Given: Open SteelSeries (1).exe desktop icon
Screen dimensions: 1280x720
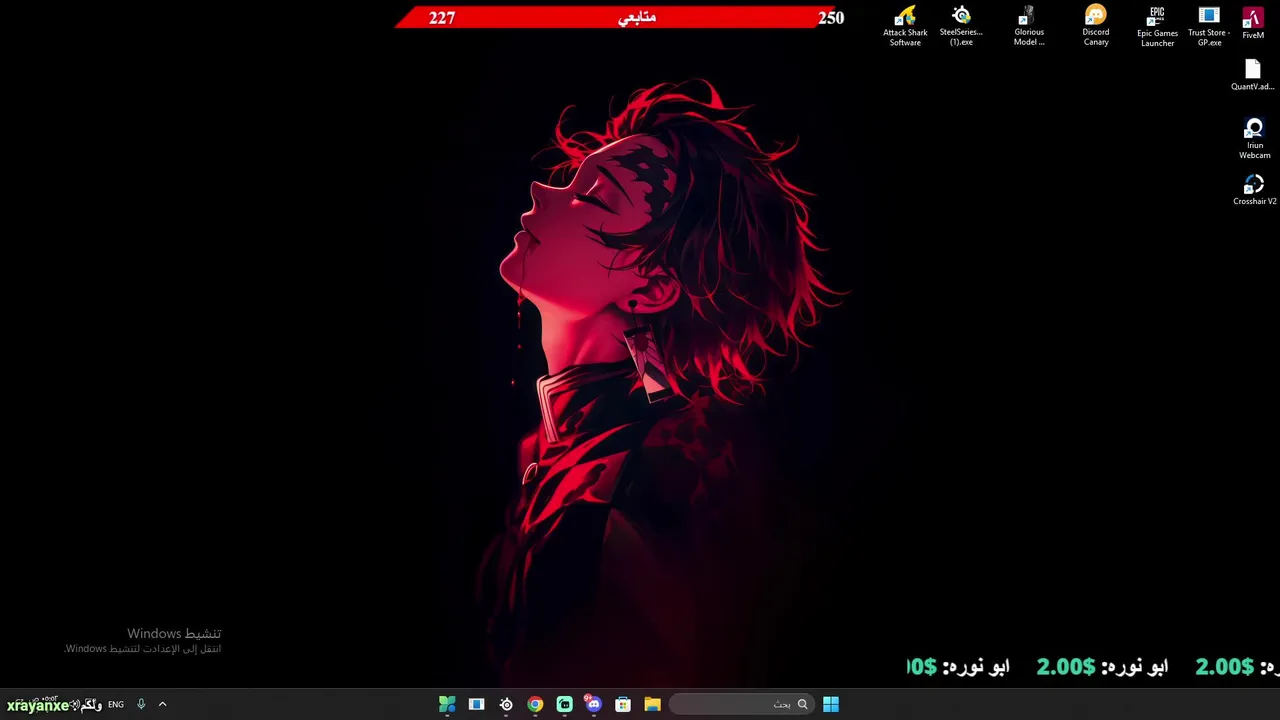Looking at the screenshot, I should pyautogui.click(x=961, y=26).
